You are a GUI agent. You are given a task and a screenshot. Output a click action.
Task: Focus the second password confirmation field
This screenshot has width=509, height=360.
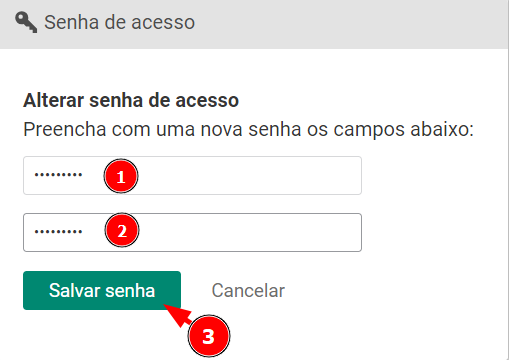coord(192,232)
